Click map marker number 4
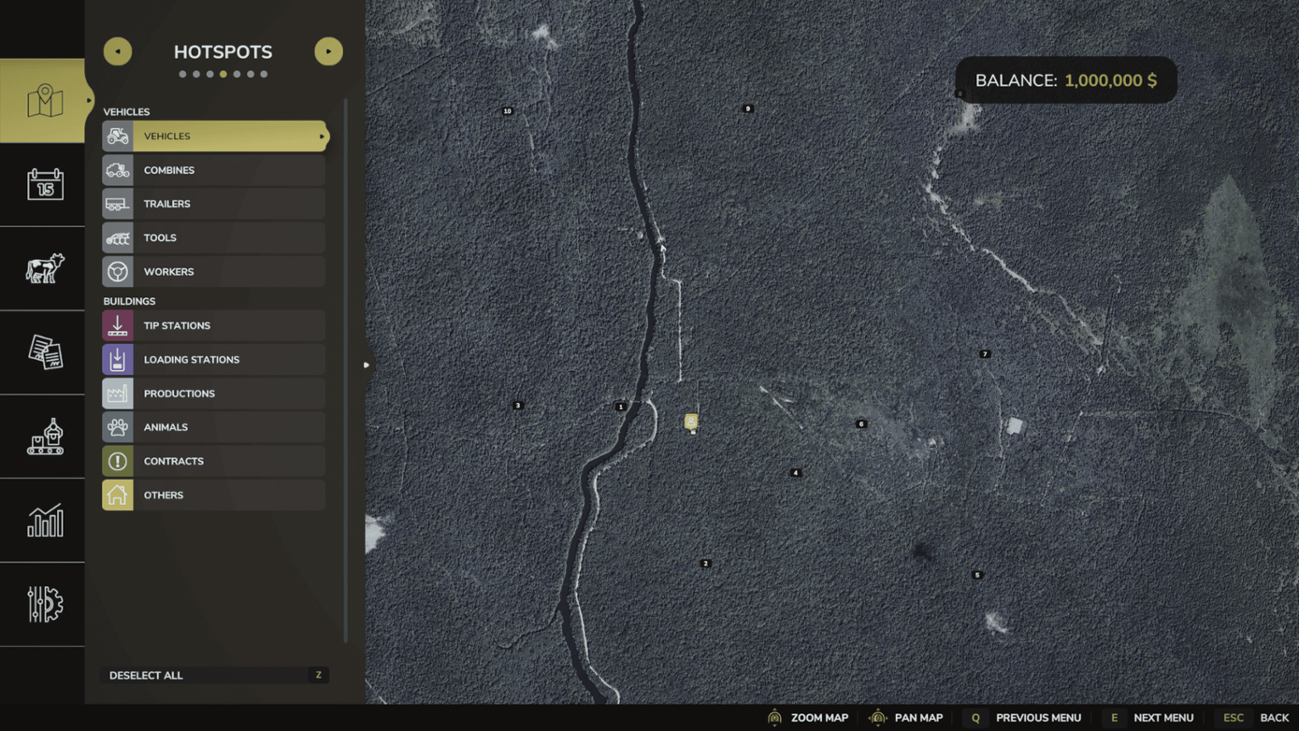 795,471
